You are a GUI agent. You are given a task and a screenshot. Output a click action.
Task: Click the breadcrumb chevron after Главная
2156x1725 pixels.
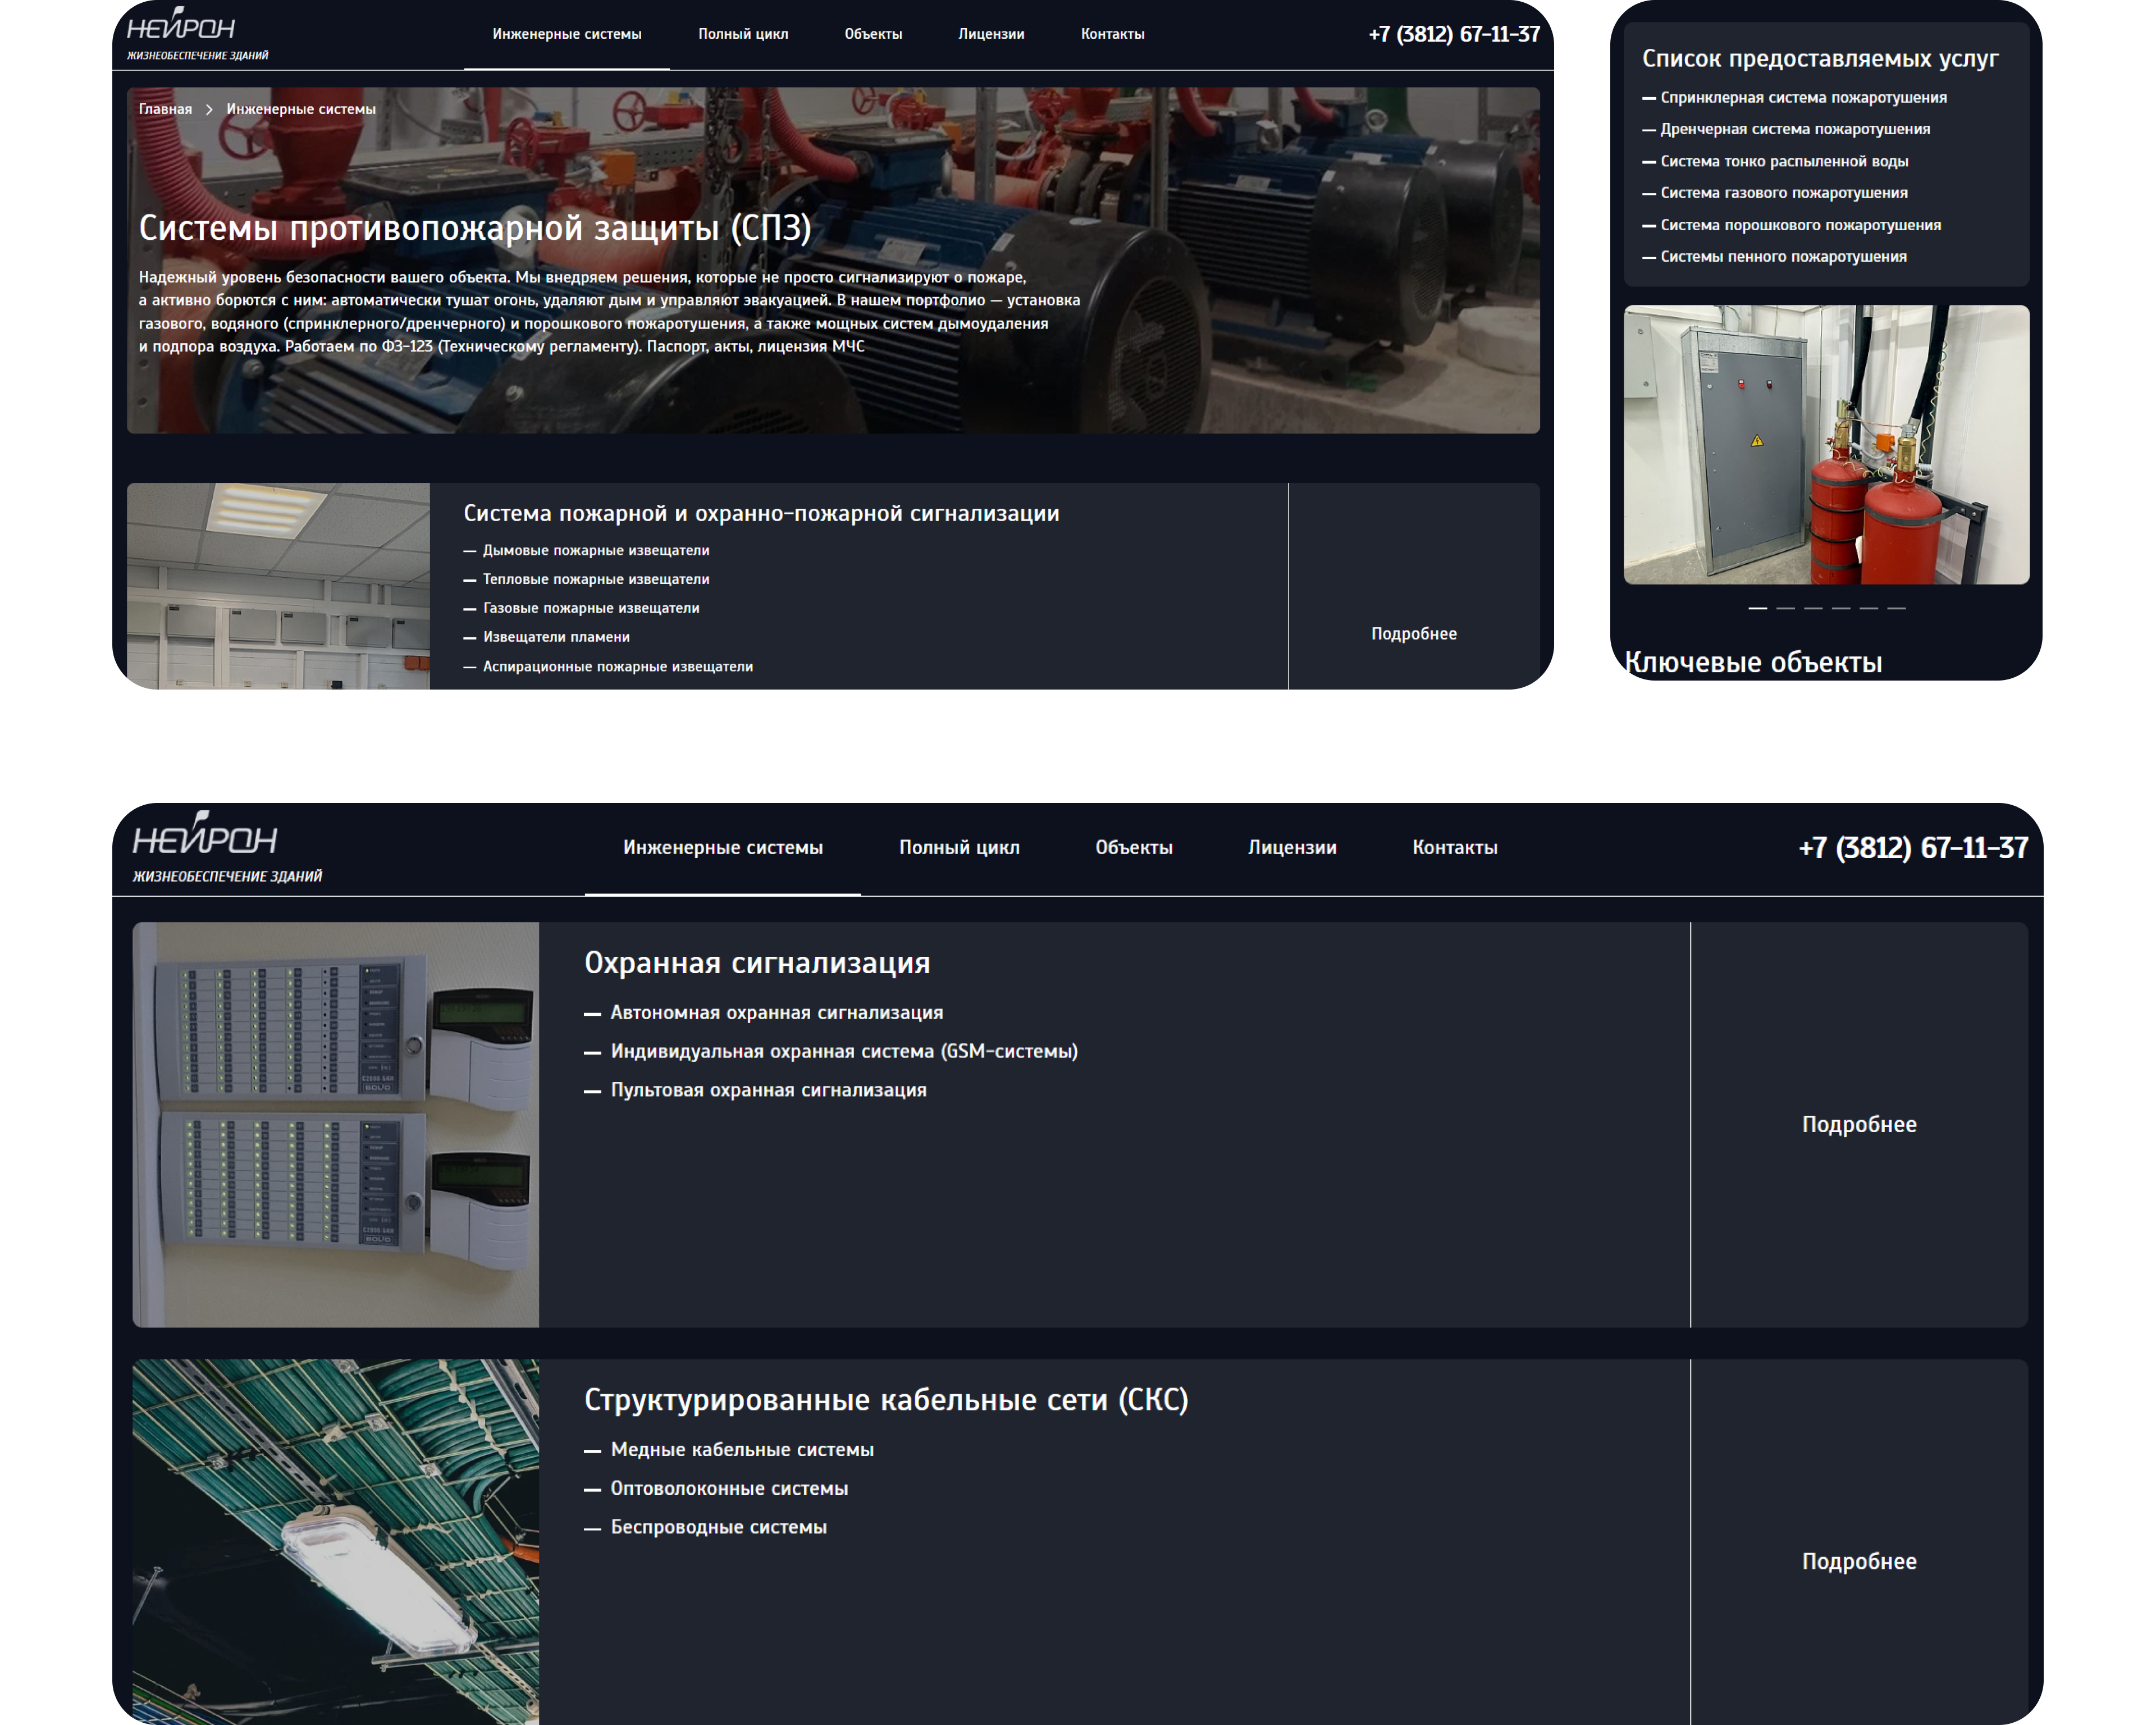(x=209, y=109)
